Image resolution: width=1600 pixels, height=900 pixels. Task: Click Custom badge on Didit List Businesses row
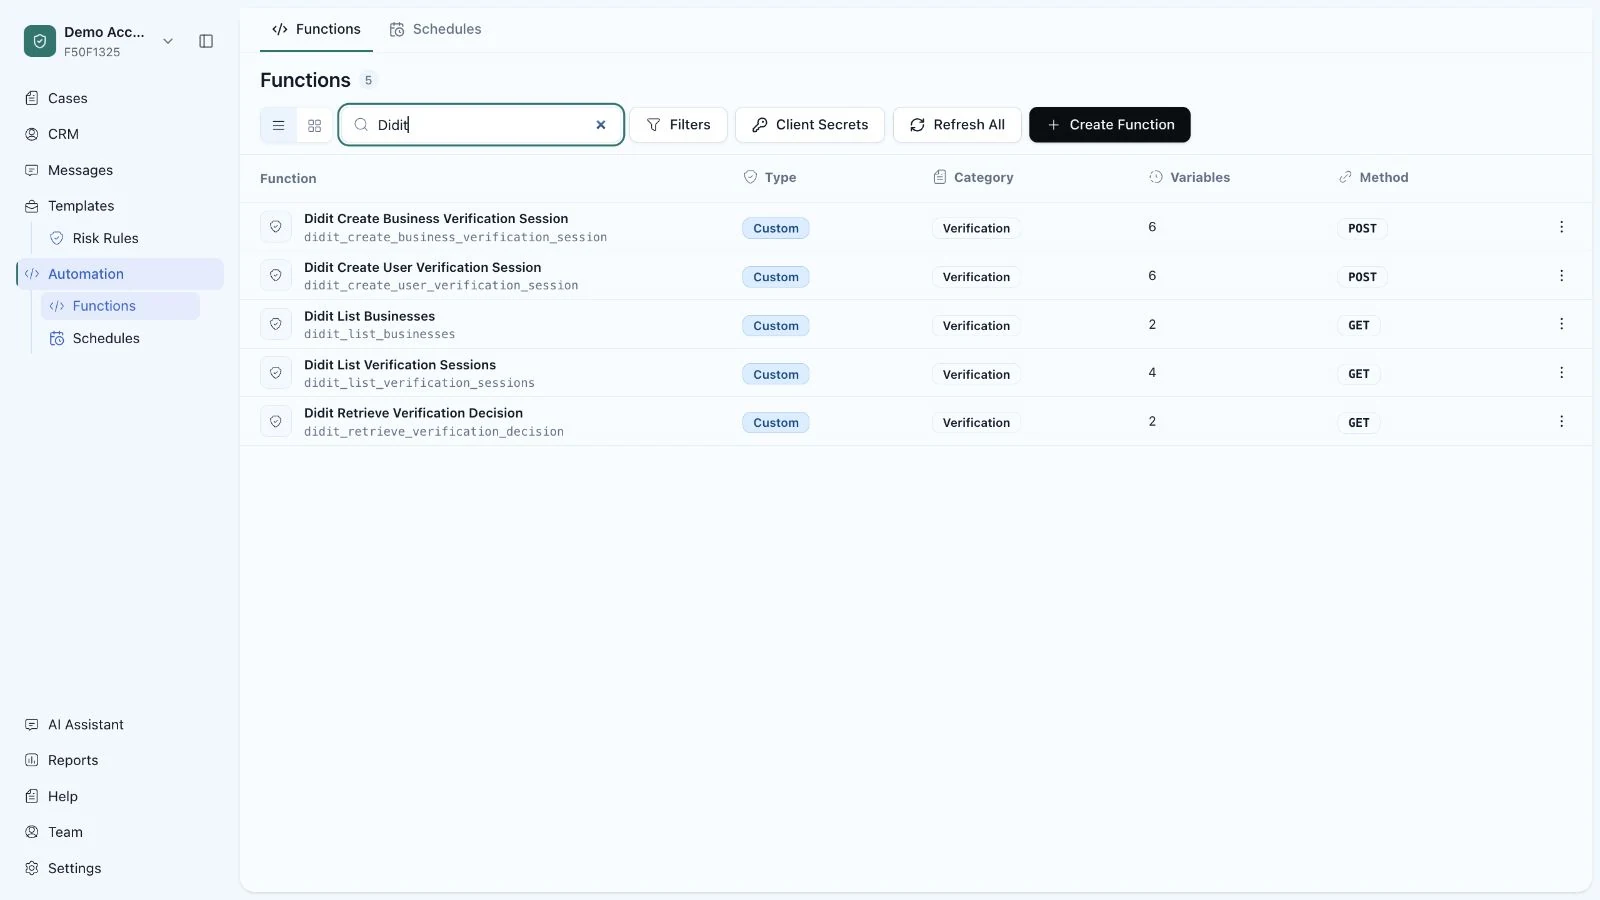pyautogui.click(x=776, y=326)
